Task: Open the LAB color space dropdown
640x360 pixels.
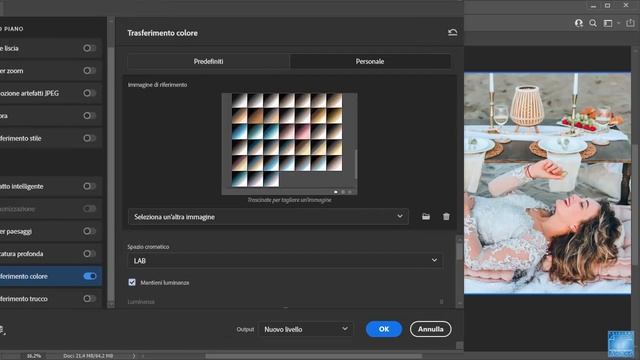Action: point(285,260)
